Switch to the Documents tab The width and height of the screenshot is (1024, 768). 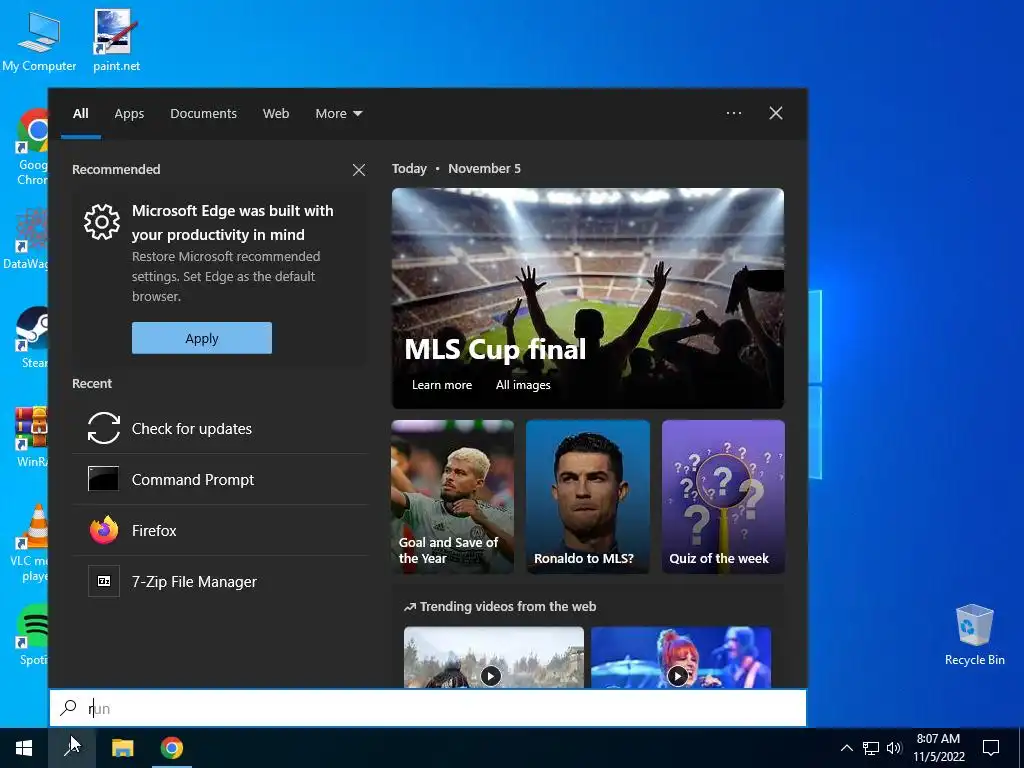203,114
